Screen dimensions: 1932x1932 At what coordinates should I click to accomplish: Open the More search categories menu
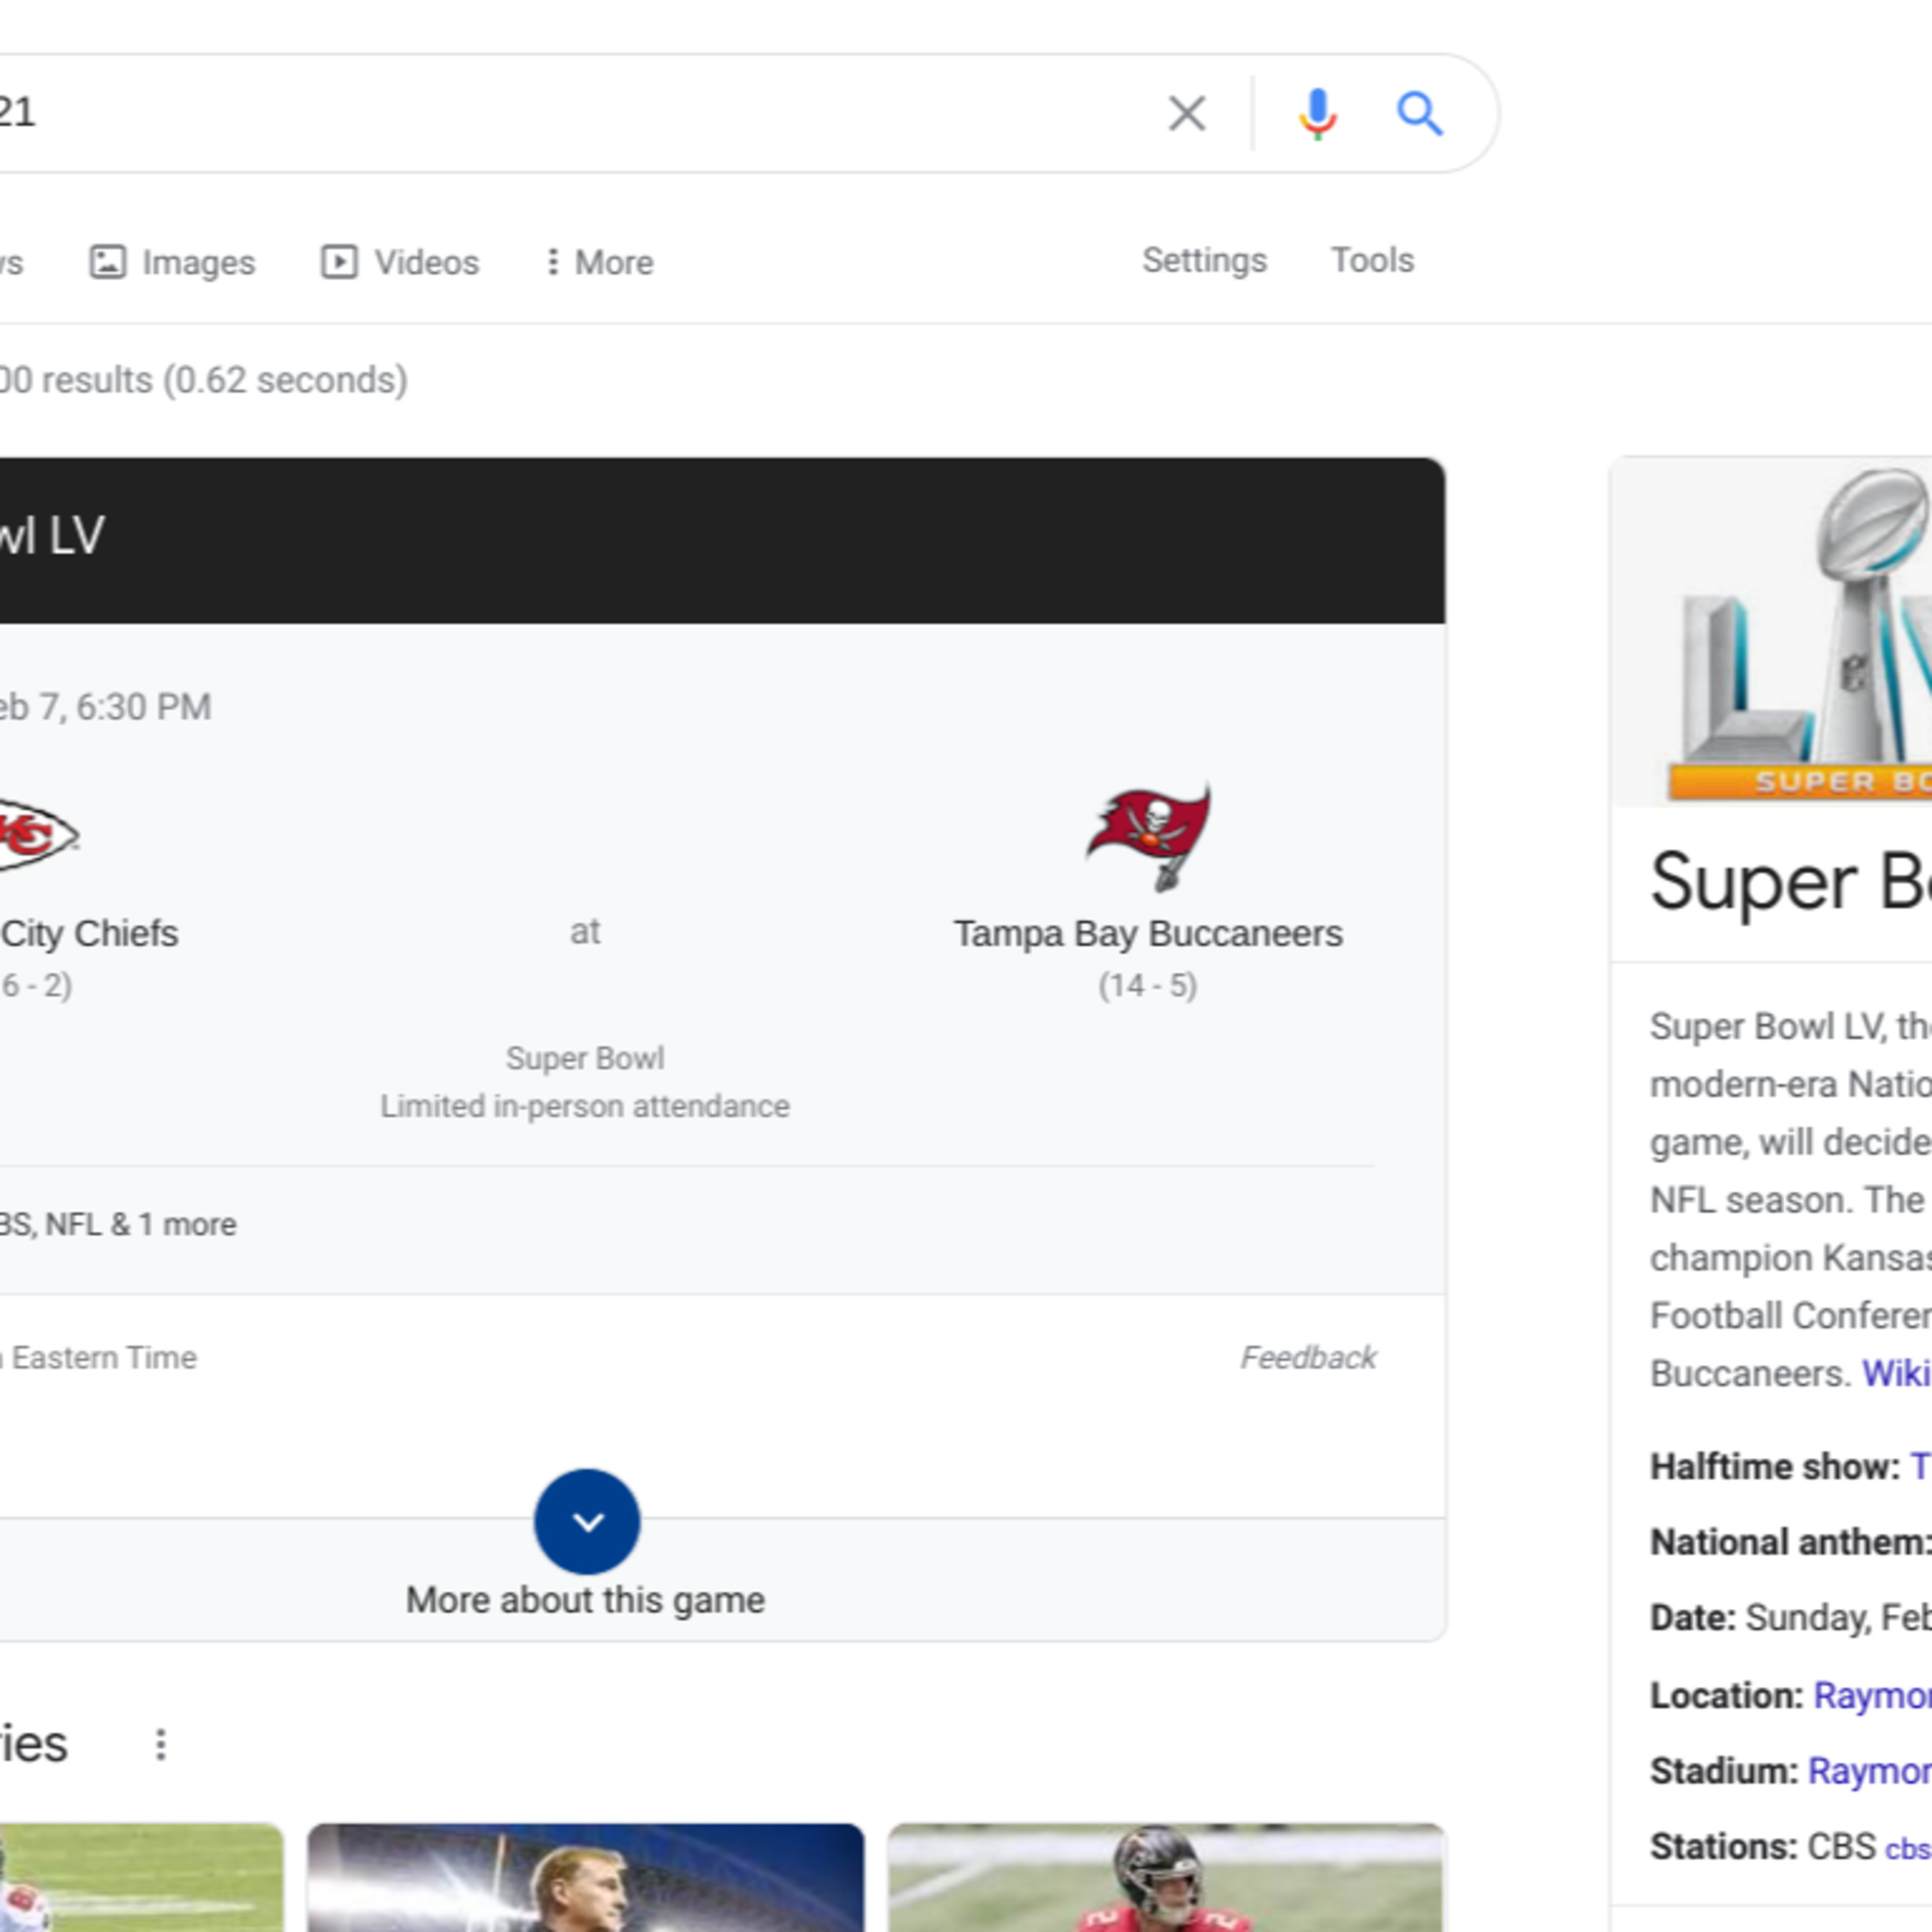(599, 262)
